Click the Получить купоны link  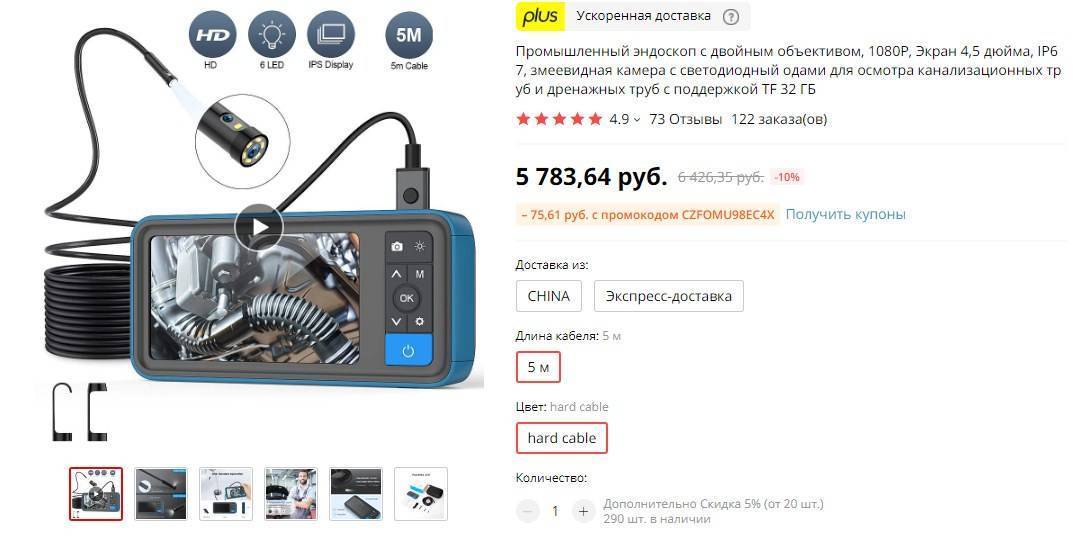coord(845,214)
